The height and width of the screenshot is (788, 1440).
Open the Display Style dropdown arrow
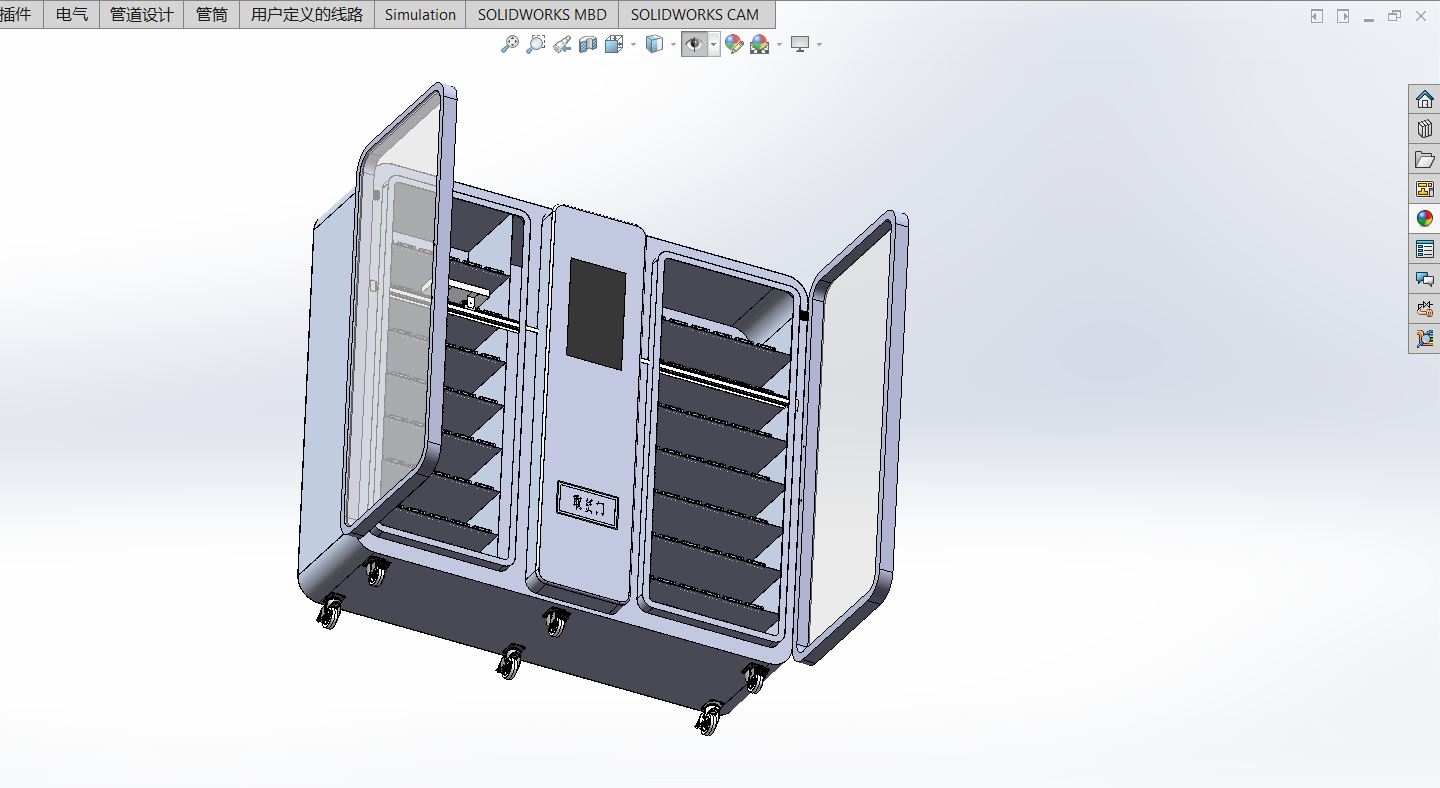[x=673, y=45]
